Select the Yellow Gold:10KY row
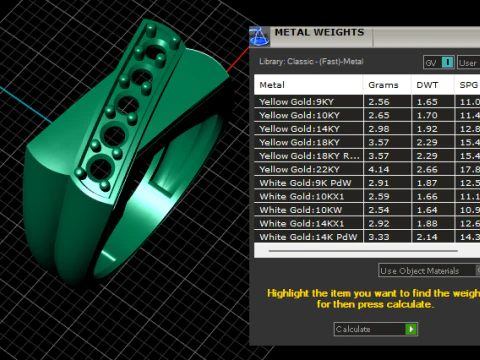 coord(367,115)
